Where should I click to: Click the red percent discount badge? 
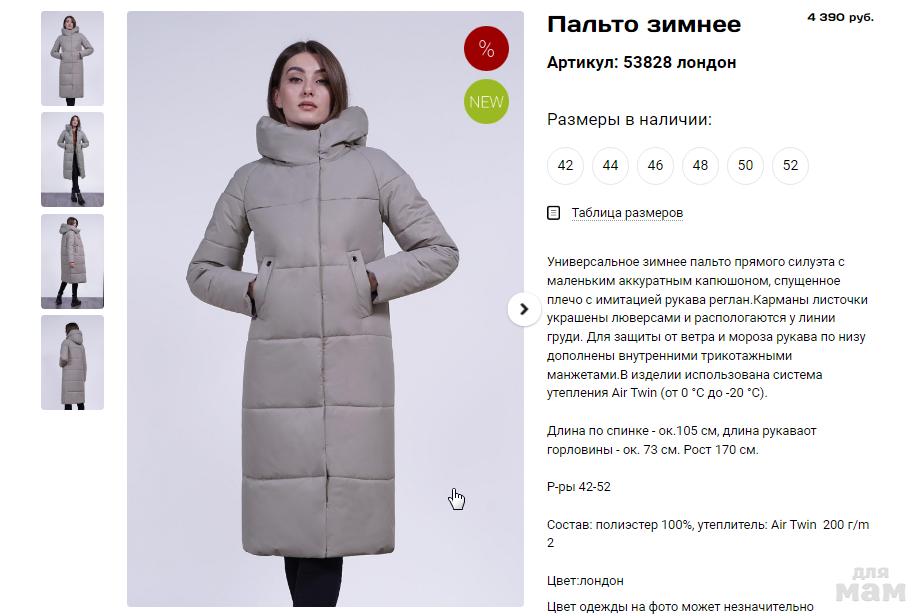[486, 48]
